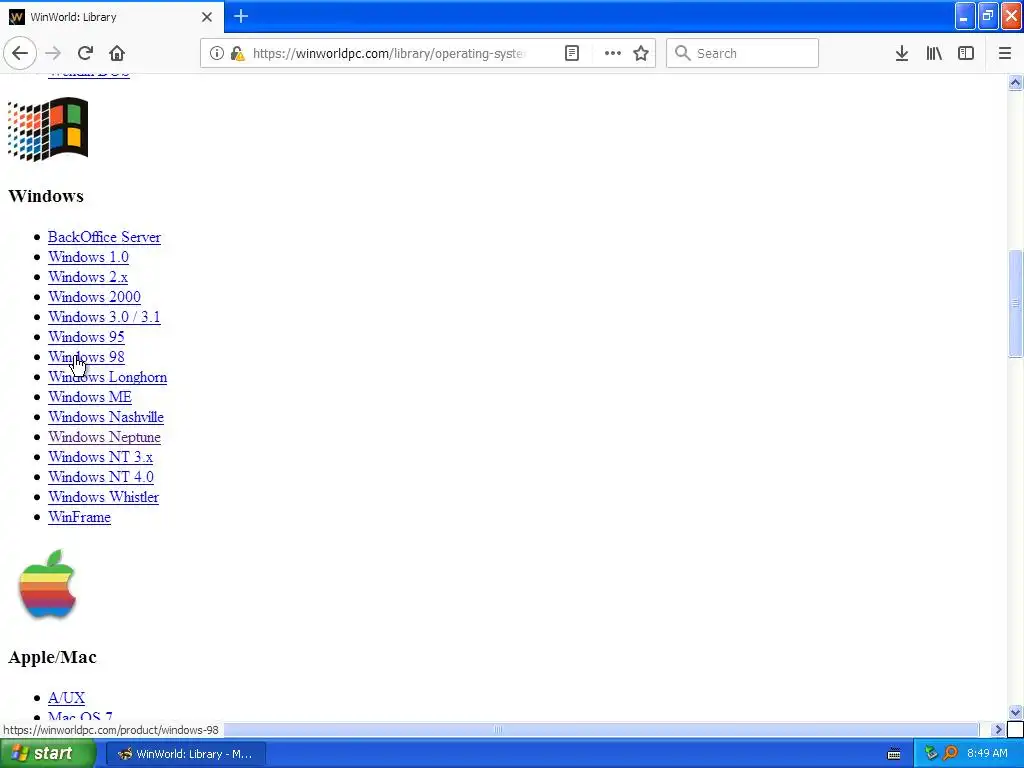Open the Windows NT 4.0 link

pos(101,477)
